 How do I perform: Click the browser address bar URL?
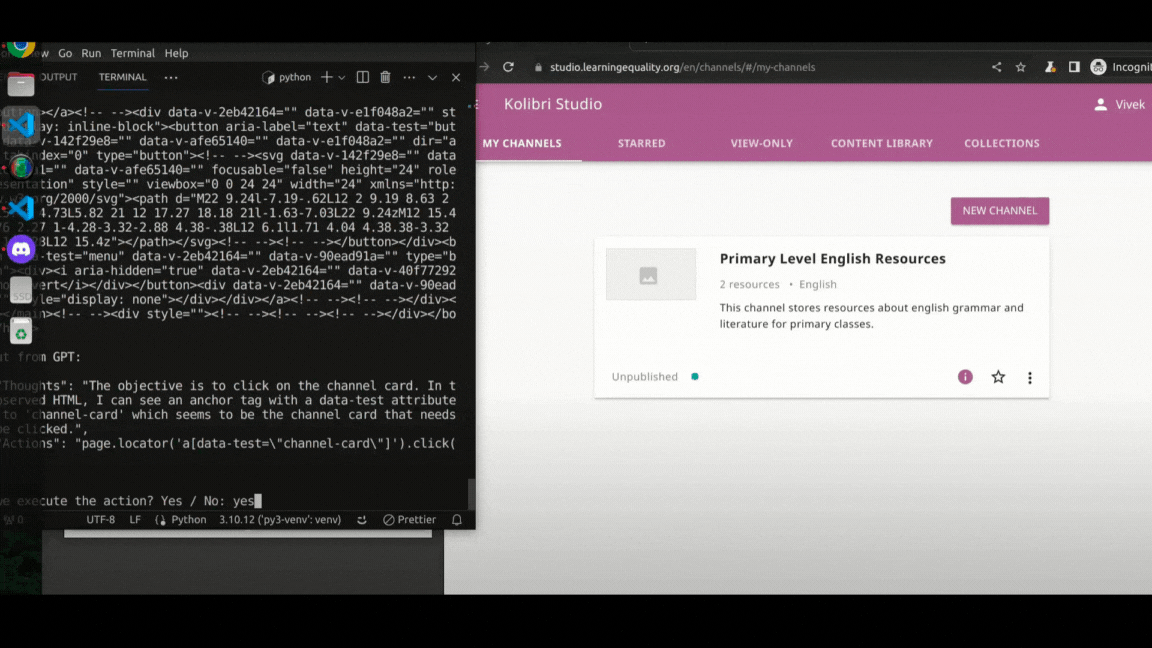pos(682,67)
